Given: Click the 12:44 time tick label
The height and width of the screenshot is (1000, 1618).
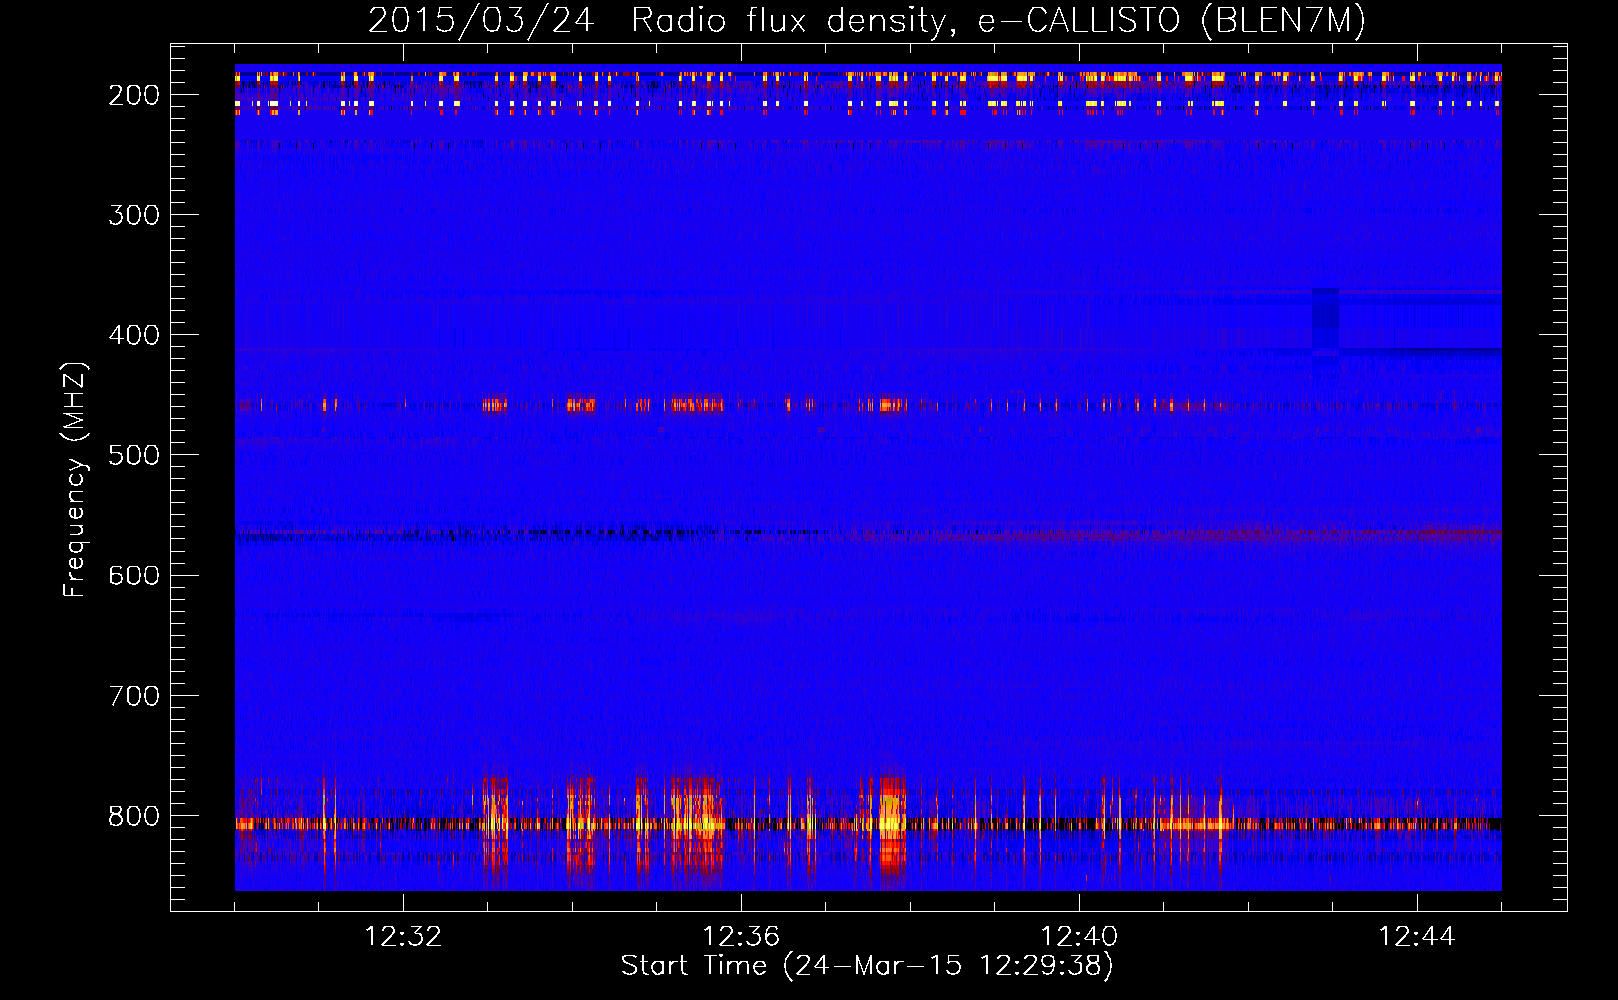Looking at the screenshot, I should tap(1417, 937).
